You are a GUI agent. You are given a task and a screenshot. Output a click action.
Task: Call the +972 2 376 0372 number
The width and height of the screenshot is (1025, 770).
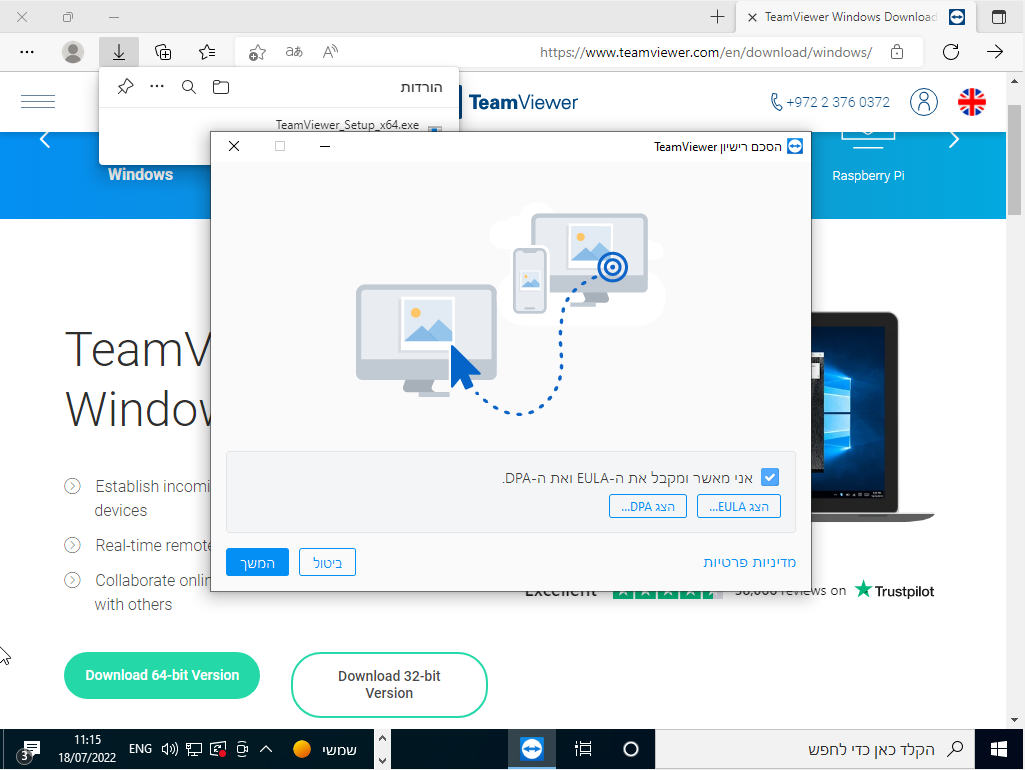click(x=830, y=102)
